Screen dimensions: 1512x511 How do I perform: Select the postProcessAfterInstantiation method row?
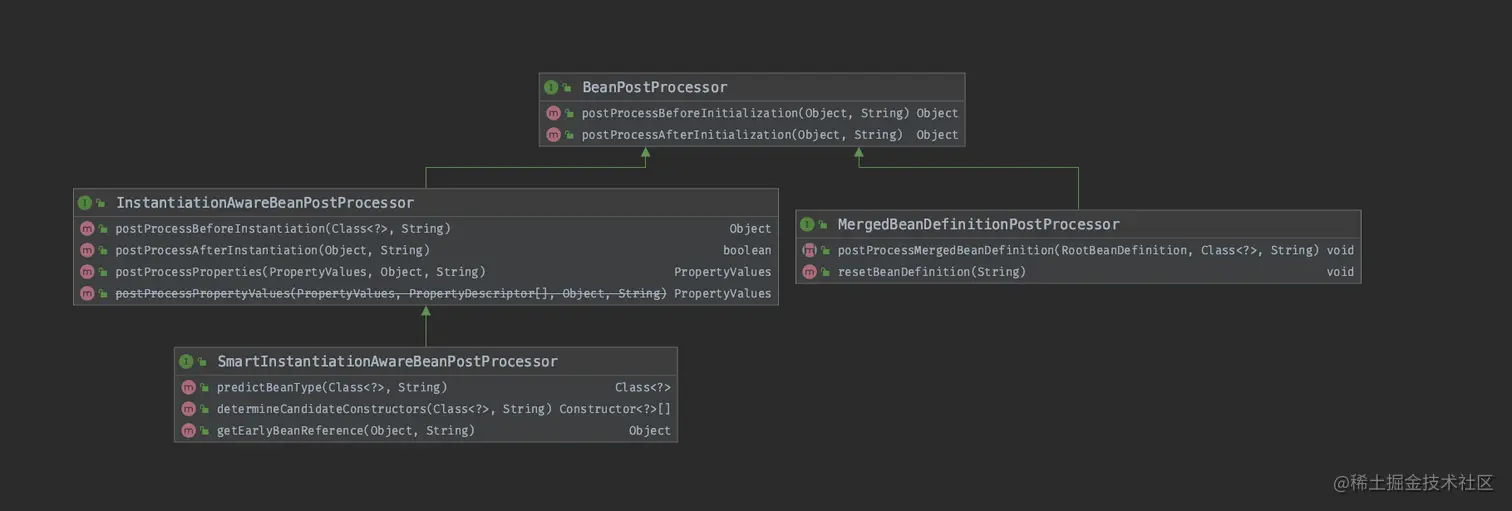(272, 250)
